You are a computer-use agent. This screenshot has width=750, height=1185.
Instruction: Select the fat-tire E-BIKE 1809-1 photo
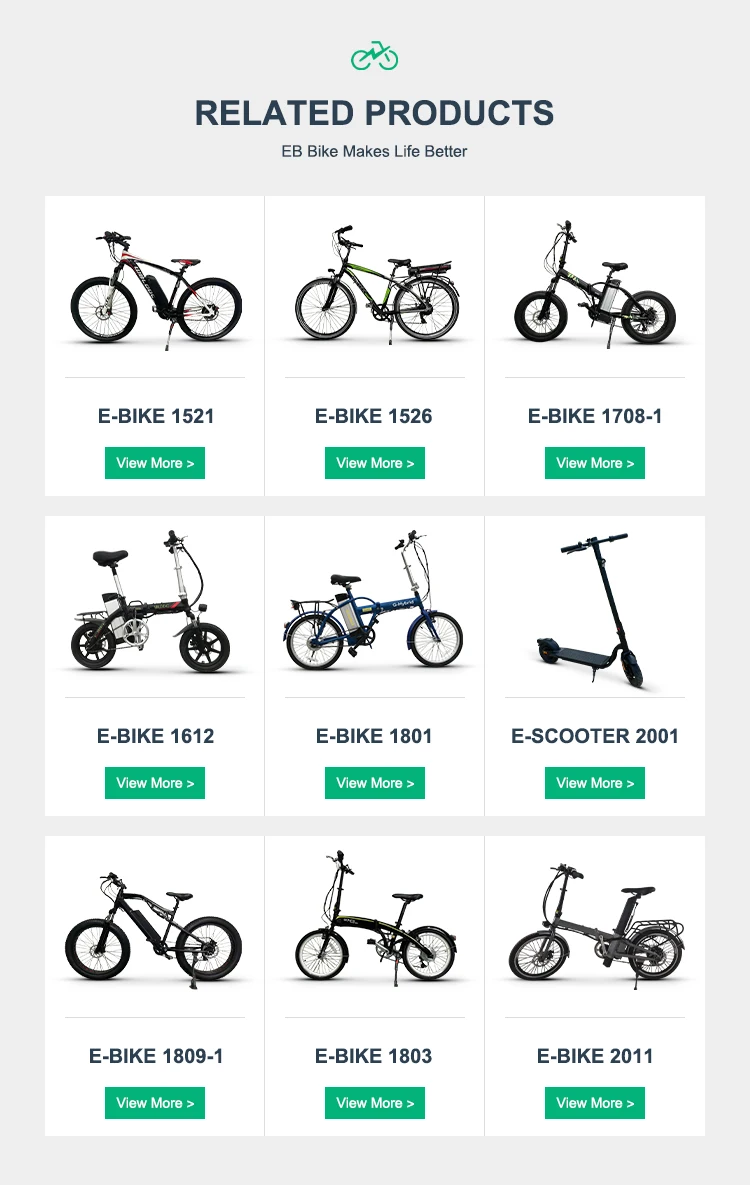(155, 930)
